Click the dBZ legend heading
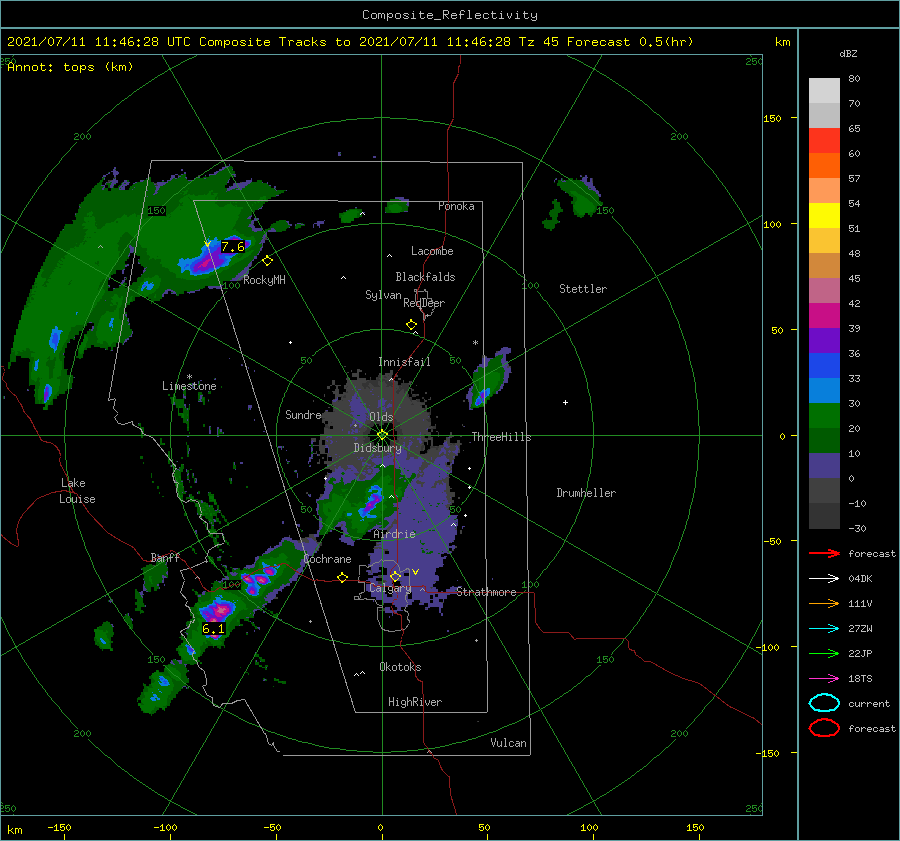The image size is (900, 841). (848, 53)
